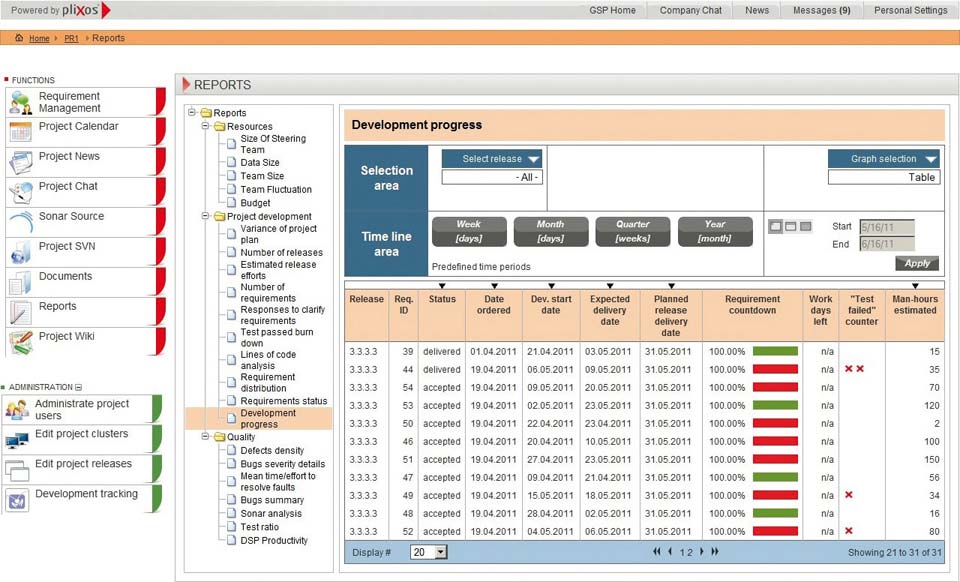Collapse the Administration section toggle
This screenshot has width=960, height=582.
(79, 387)
